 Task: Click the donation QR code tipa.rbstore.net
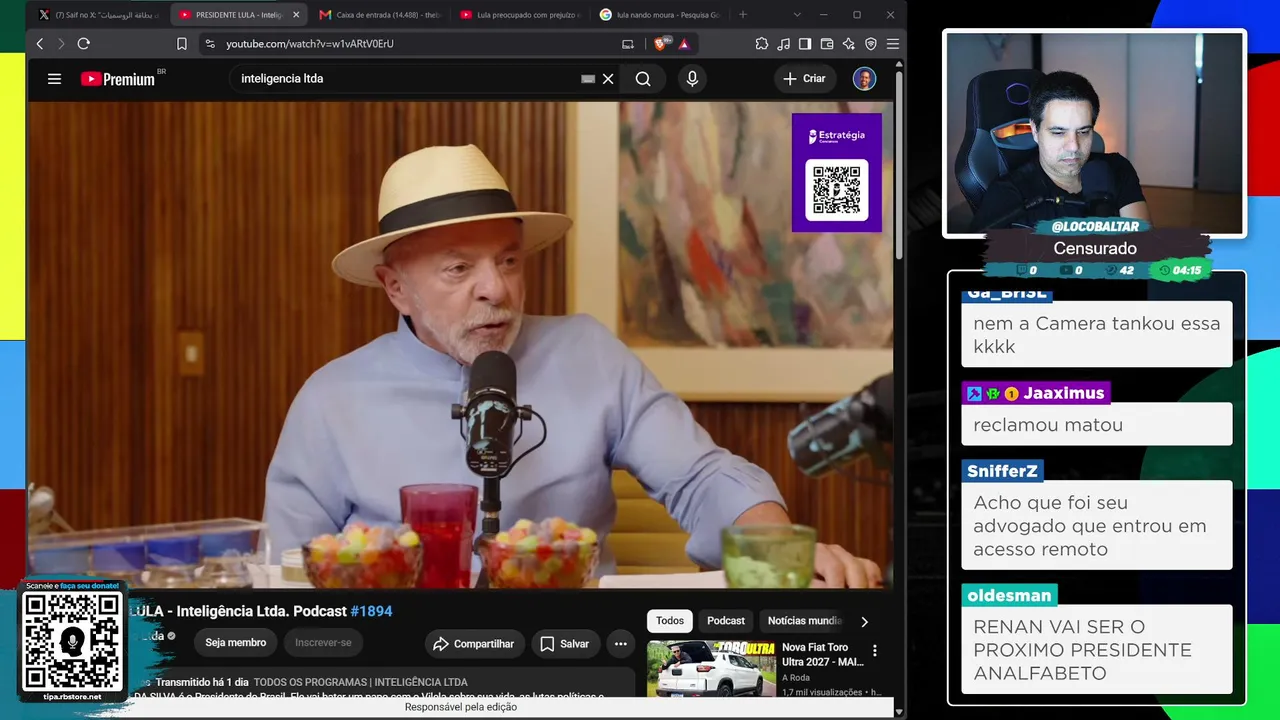(x=72, y=642)
